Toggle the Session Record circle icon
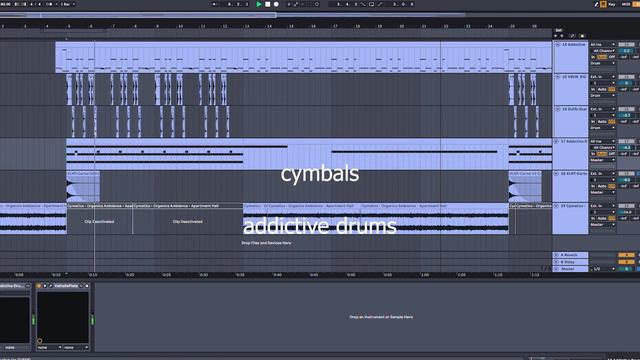The image size is (640, 360). click(317, 4)
